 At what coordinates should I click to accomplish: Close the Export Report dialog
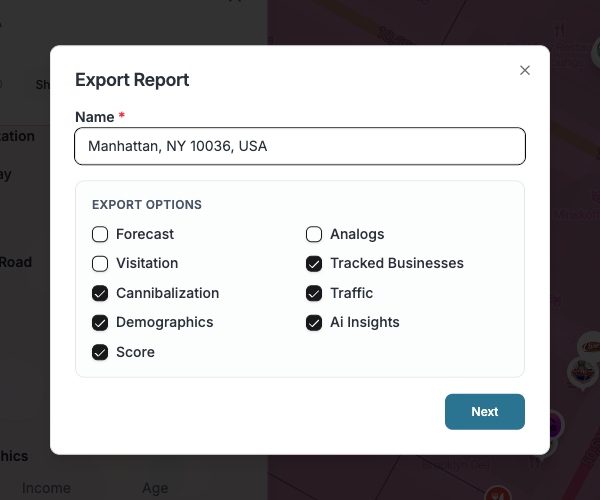(525, 70)
